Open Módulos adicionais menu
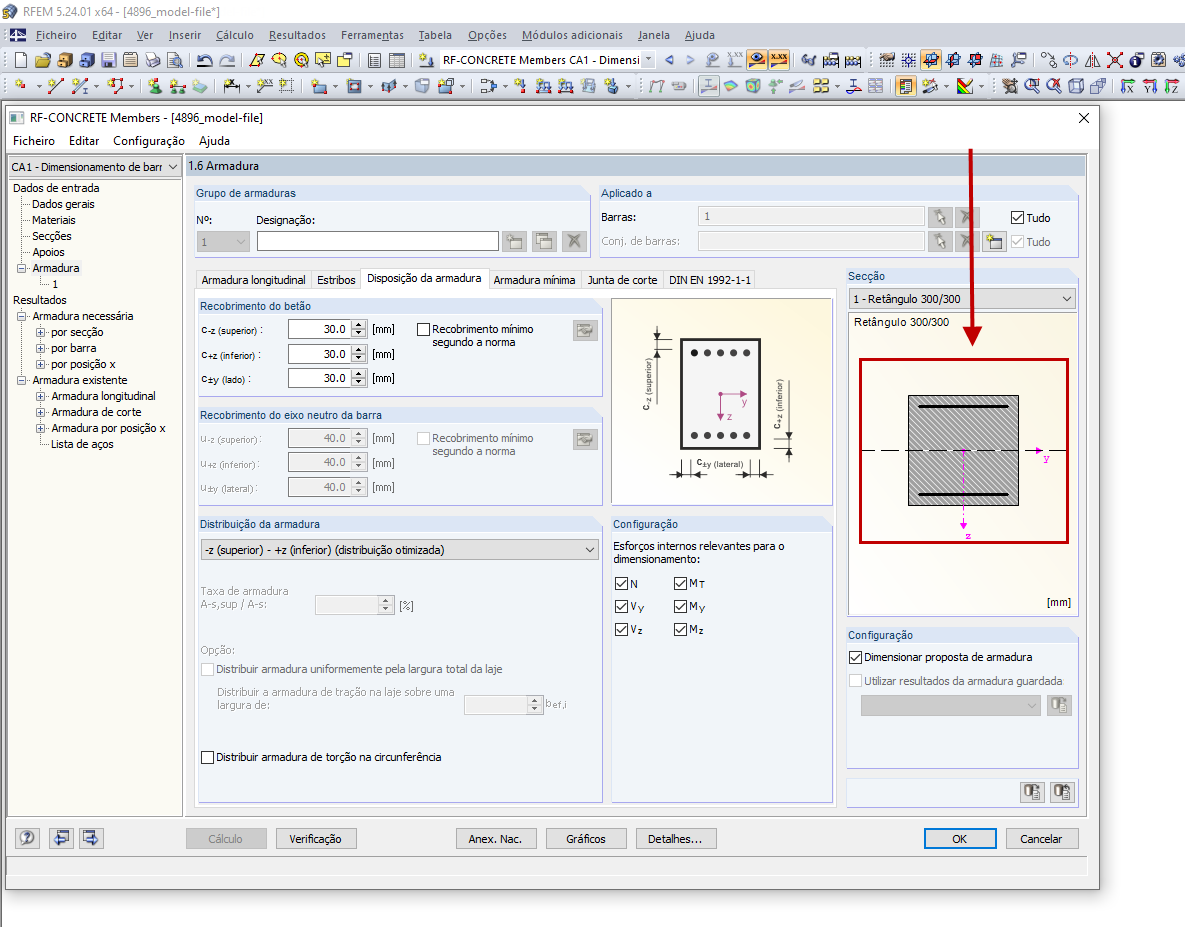Viewport: 1185px width, 927px height. point(572,35)
